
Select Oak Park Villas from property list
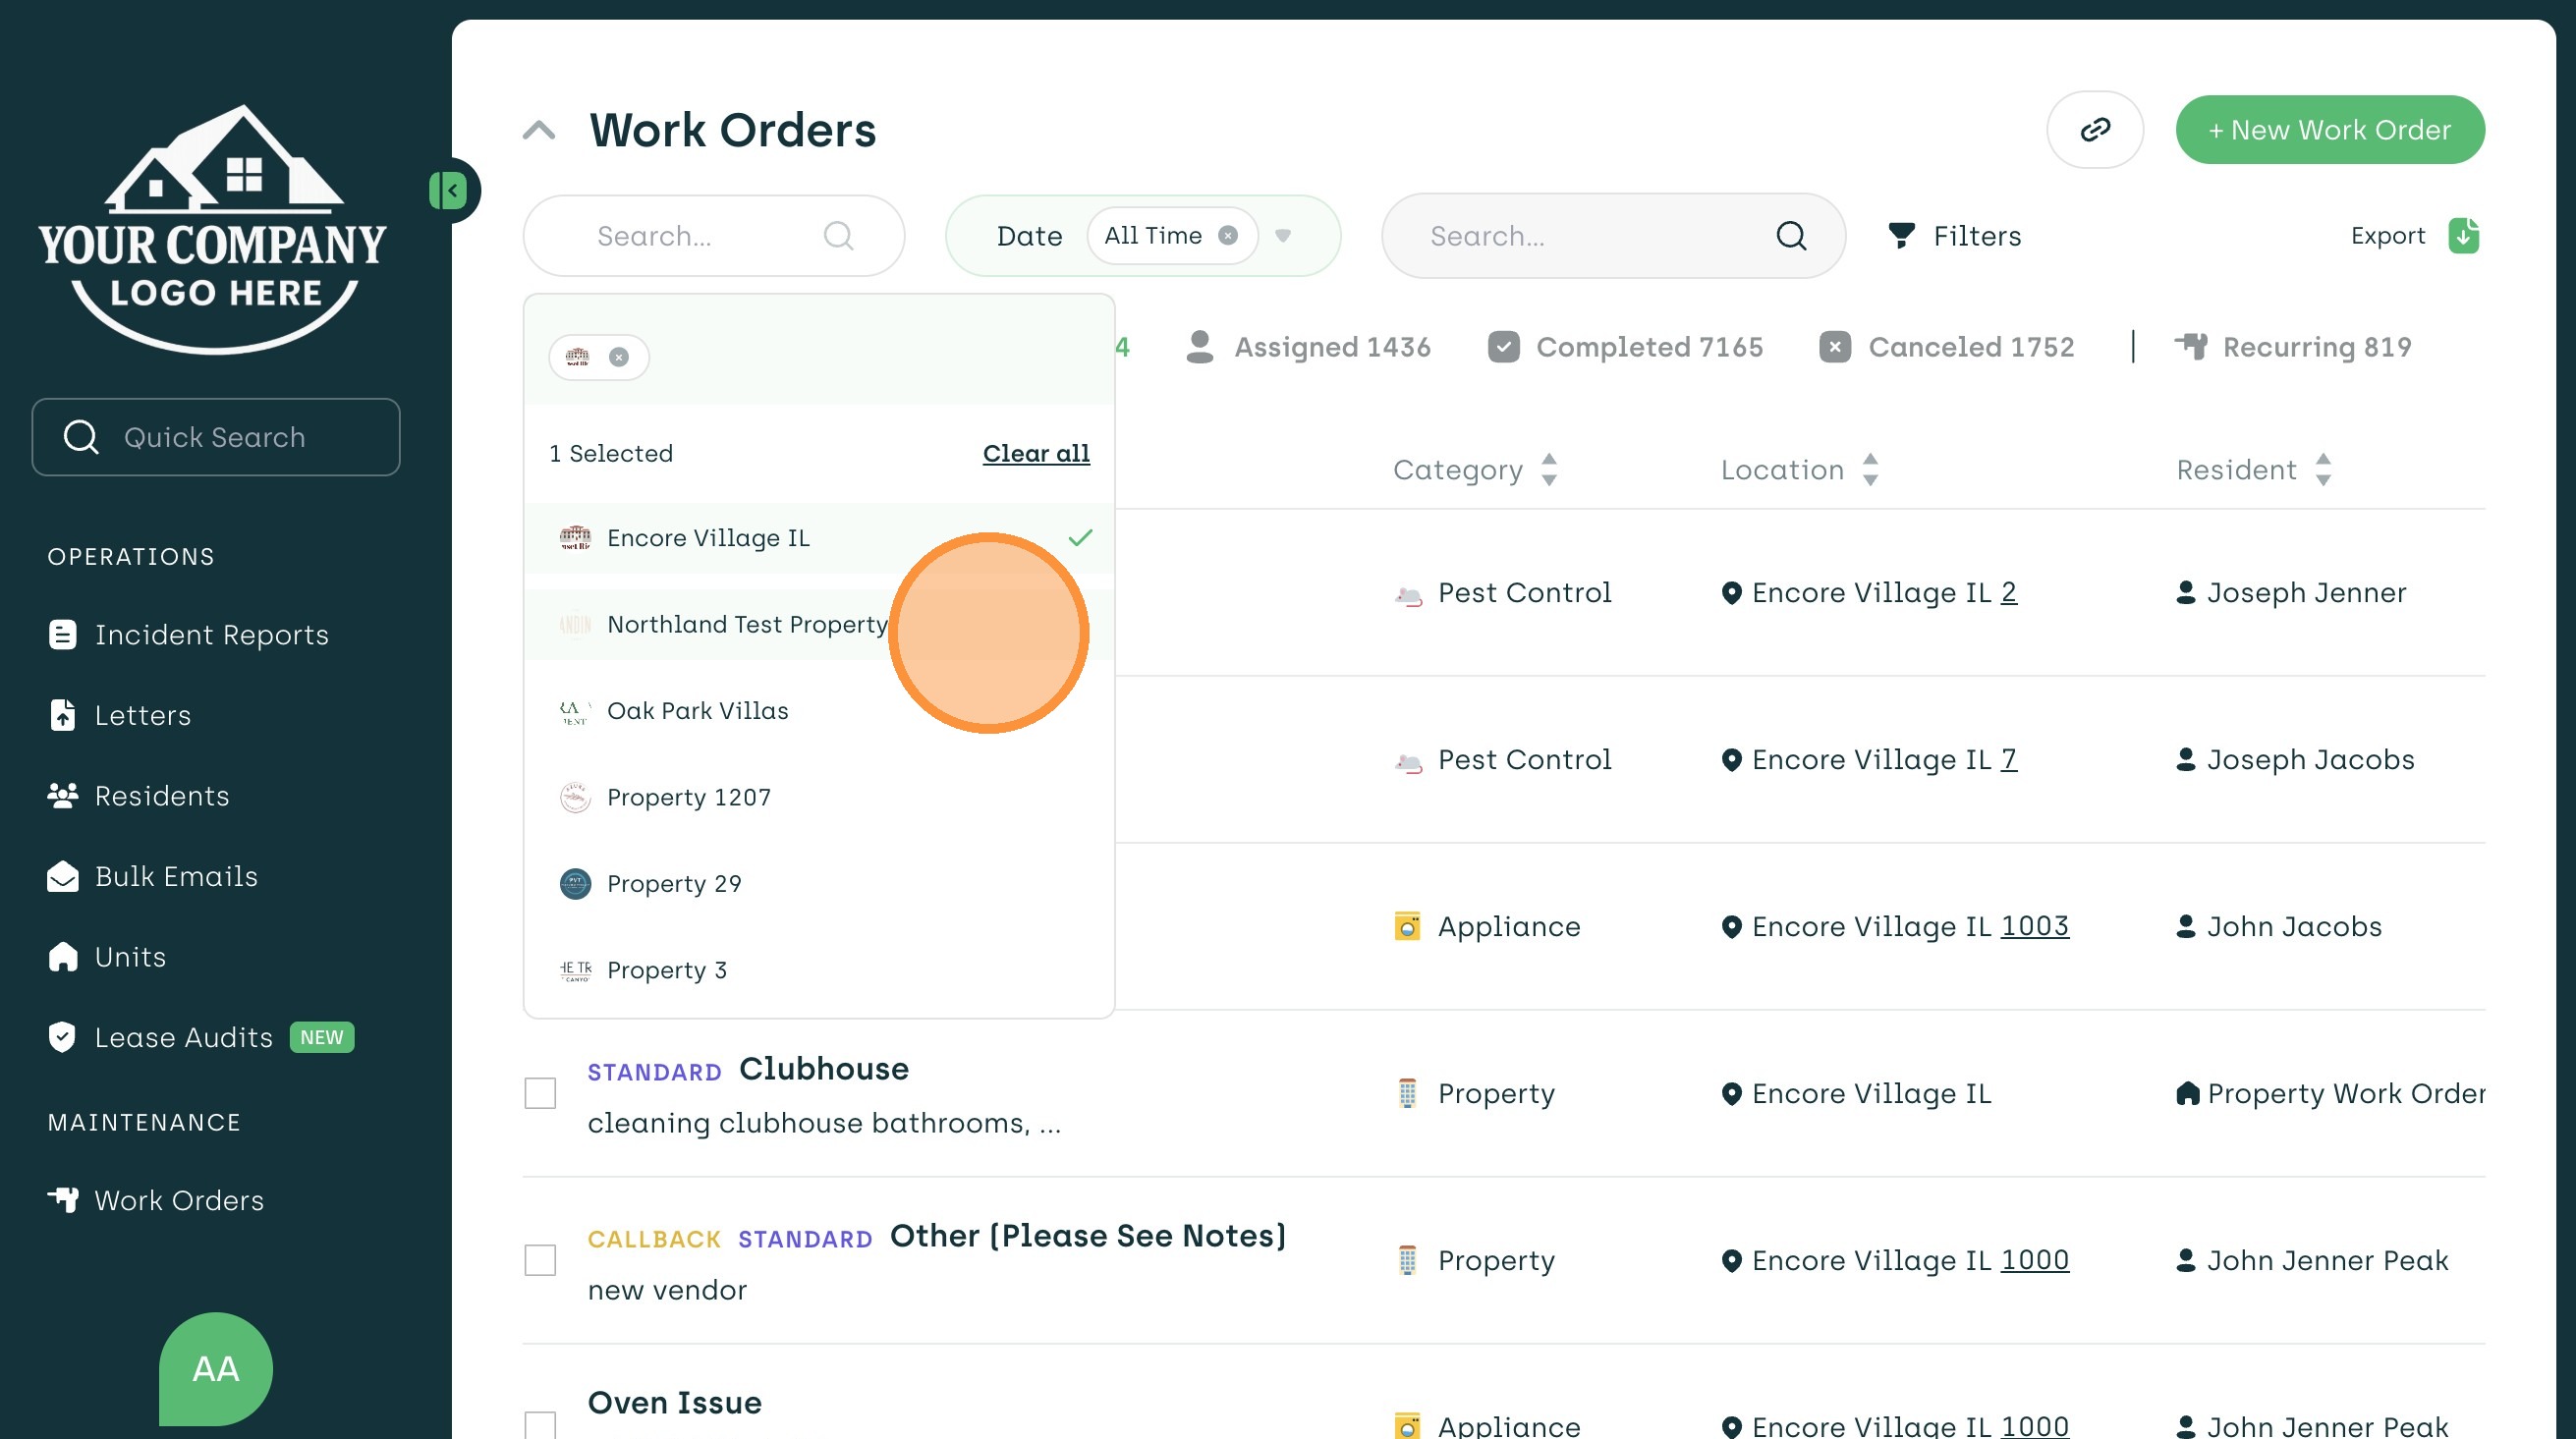click(x=697, y=711)
